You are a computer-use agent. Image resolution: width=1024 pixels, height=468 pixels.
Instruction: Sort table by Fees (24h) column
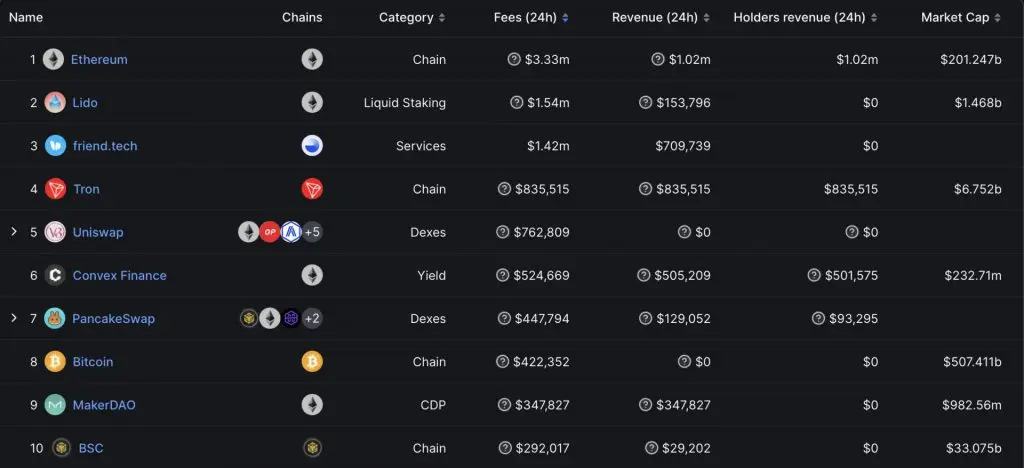[x=531, y=18]
